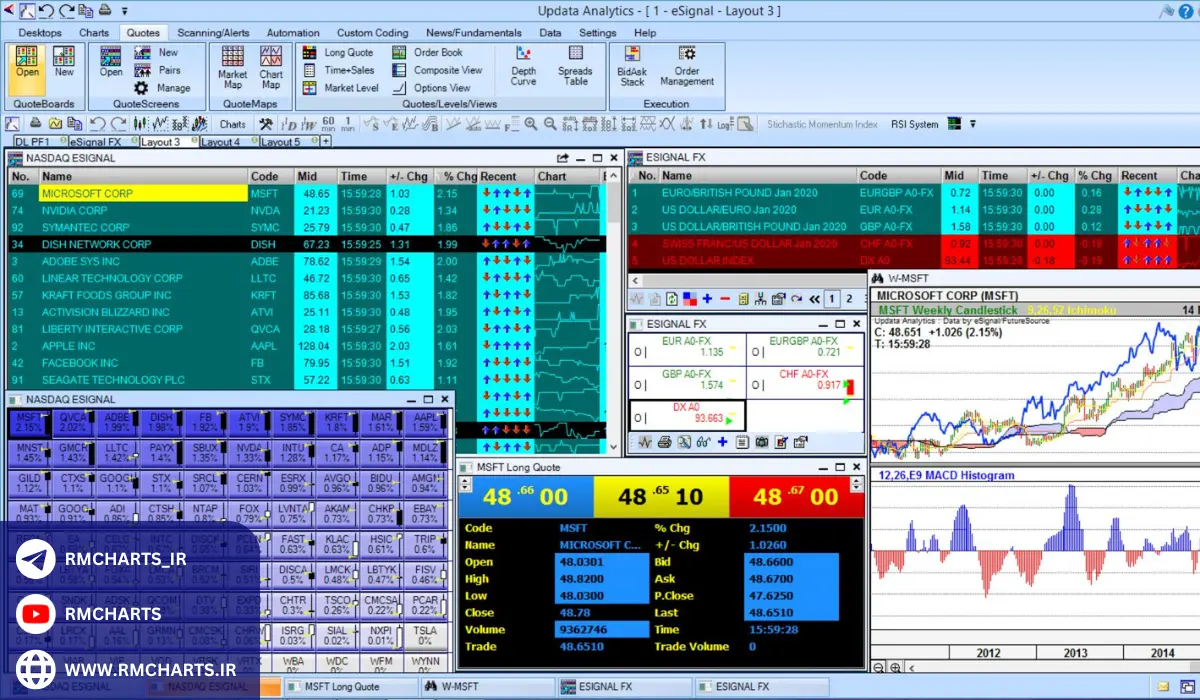Click the zoom in magnifier toolbar icon
1200x700 pixels.
(530, 125)
